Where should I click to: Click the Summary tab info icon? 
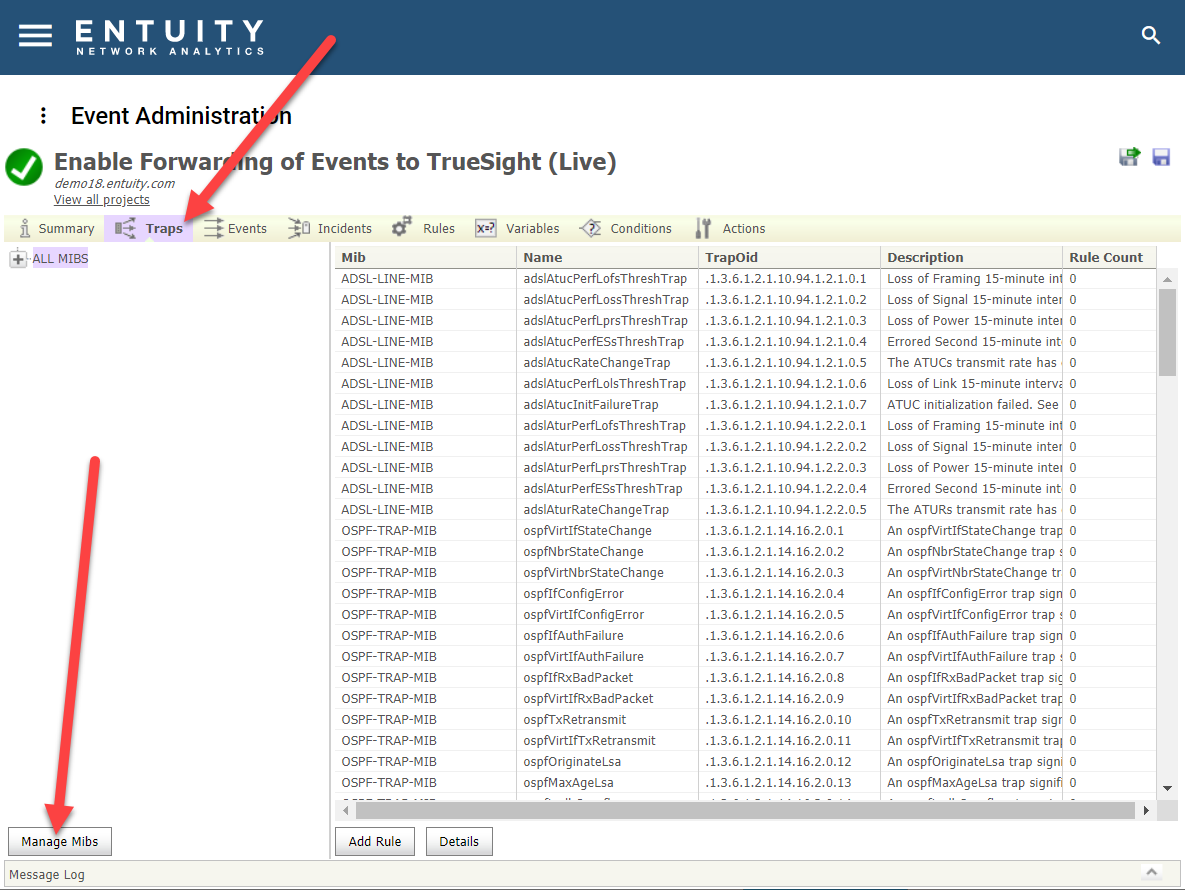(25, 228)
